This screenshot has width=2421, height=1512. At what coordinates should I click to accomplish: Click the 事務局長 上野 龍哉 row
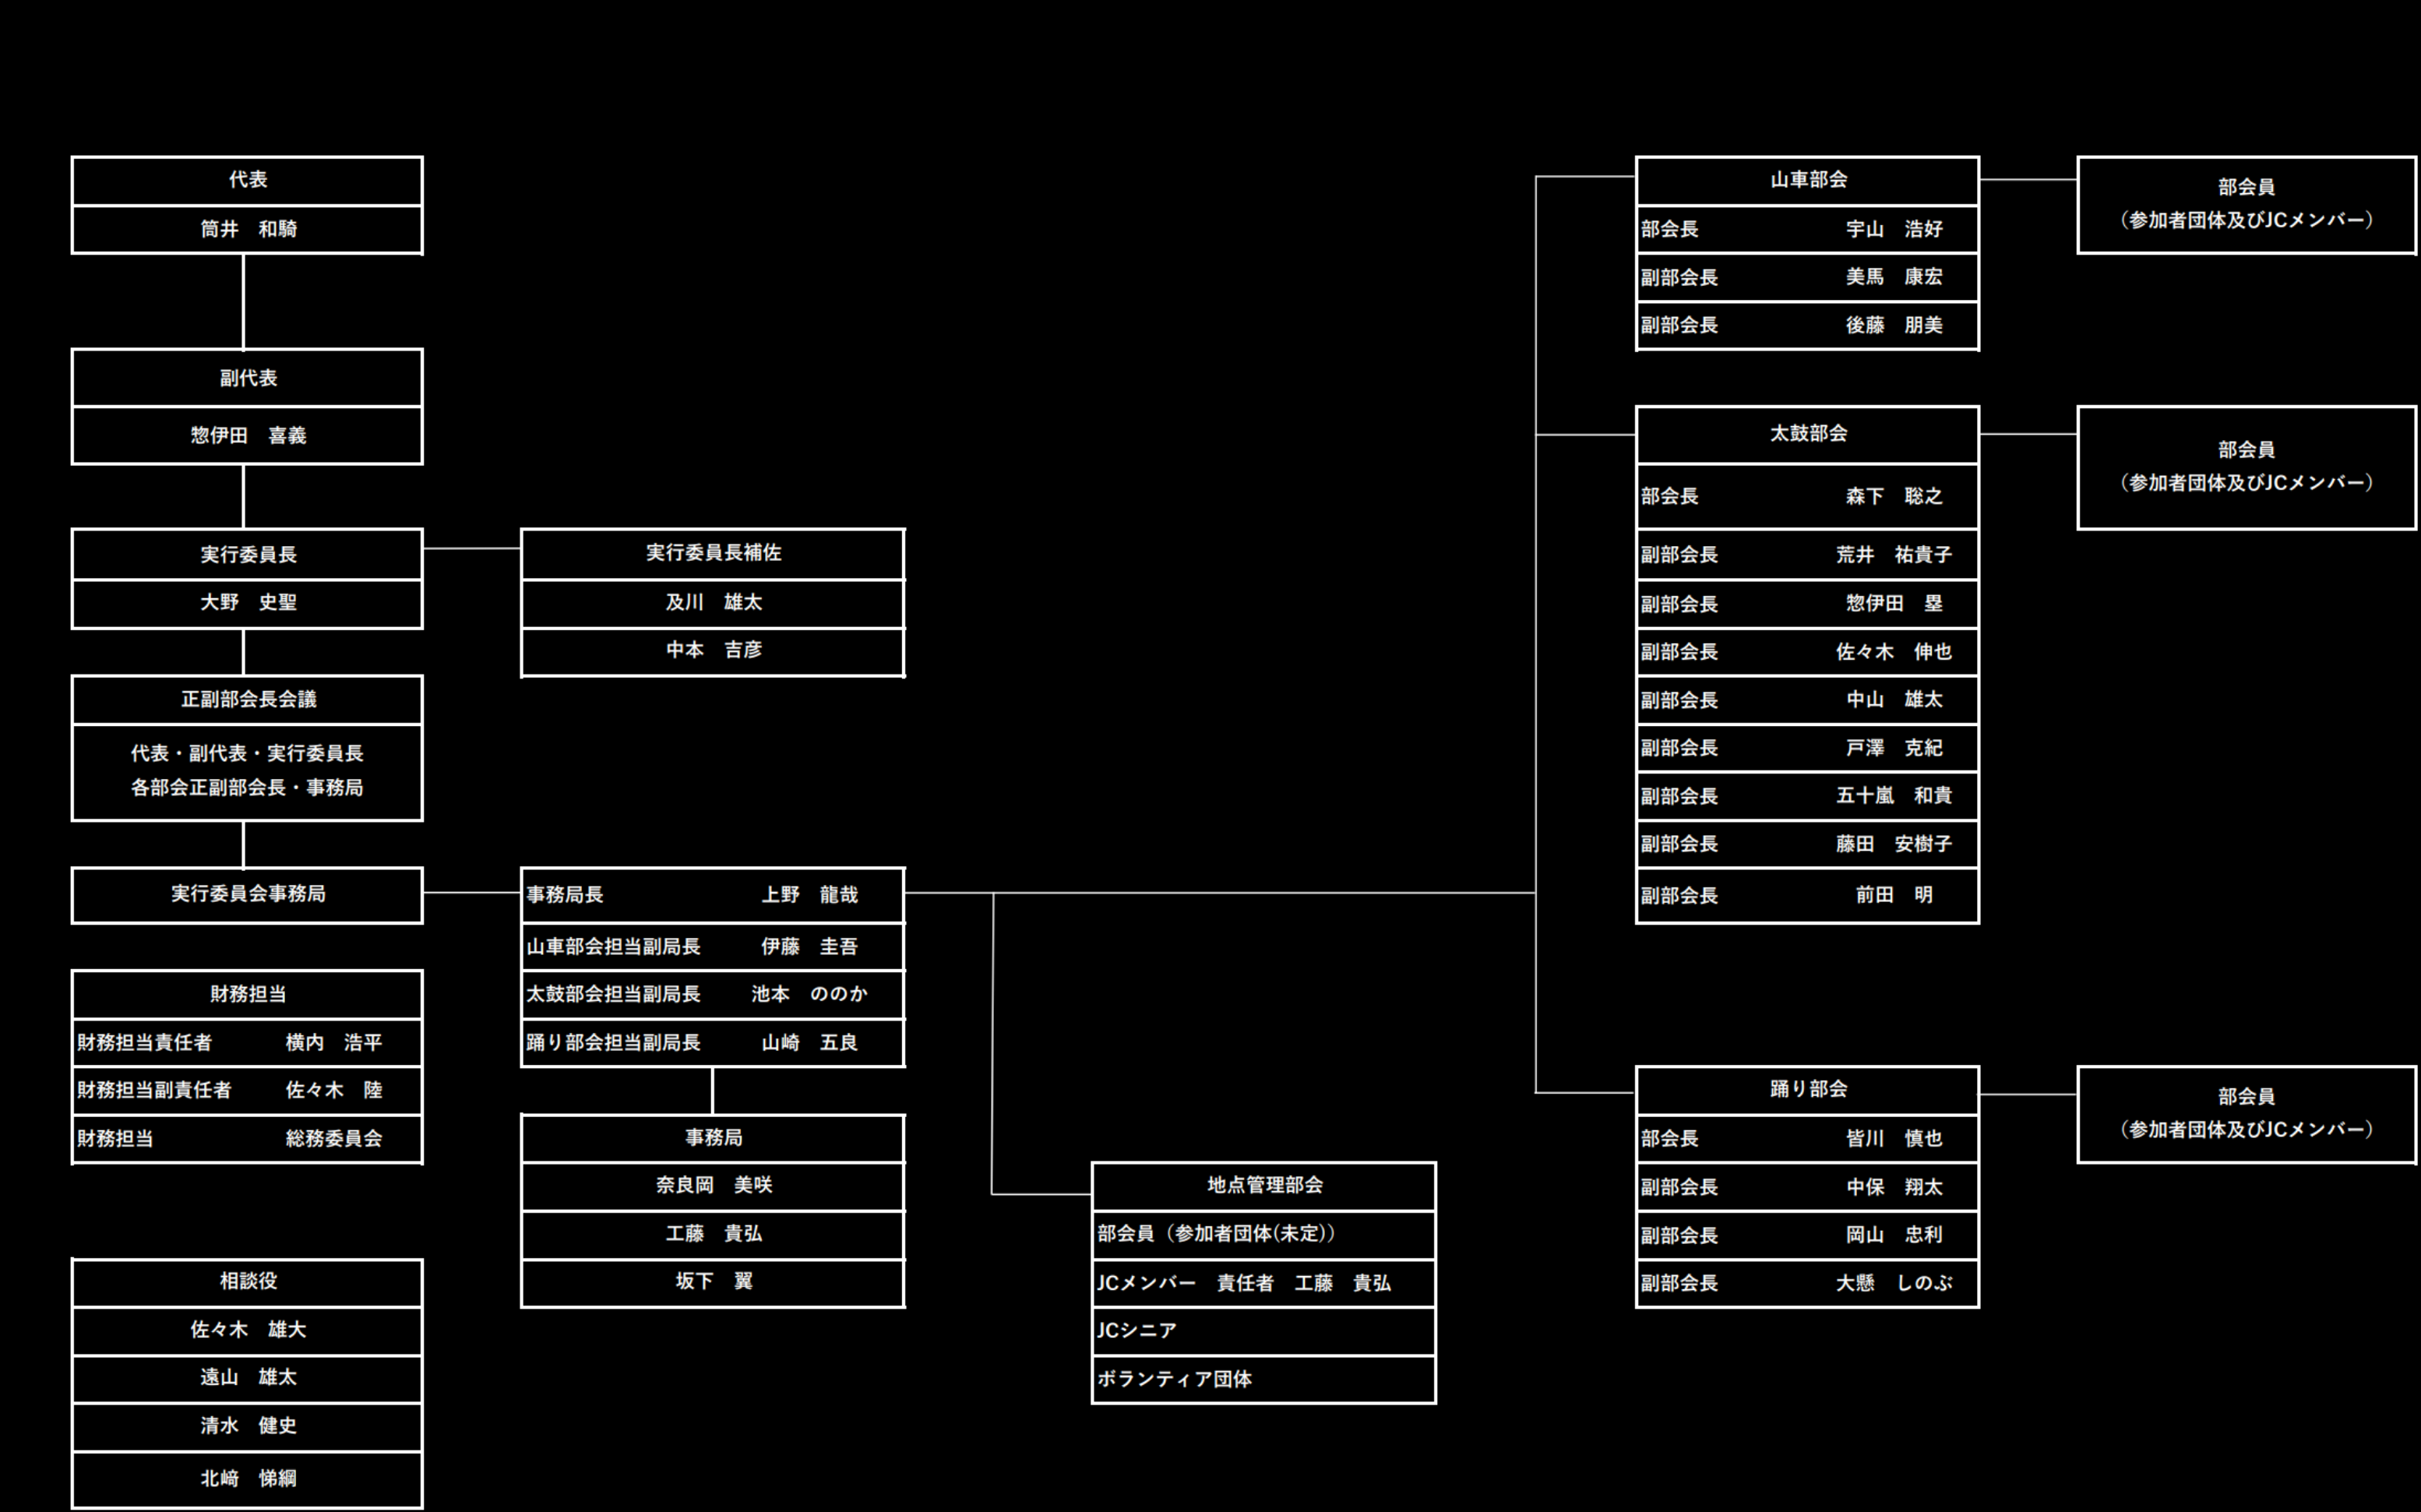[x=712, y=895]
